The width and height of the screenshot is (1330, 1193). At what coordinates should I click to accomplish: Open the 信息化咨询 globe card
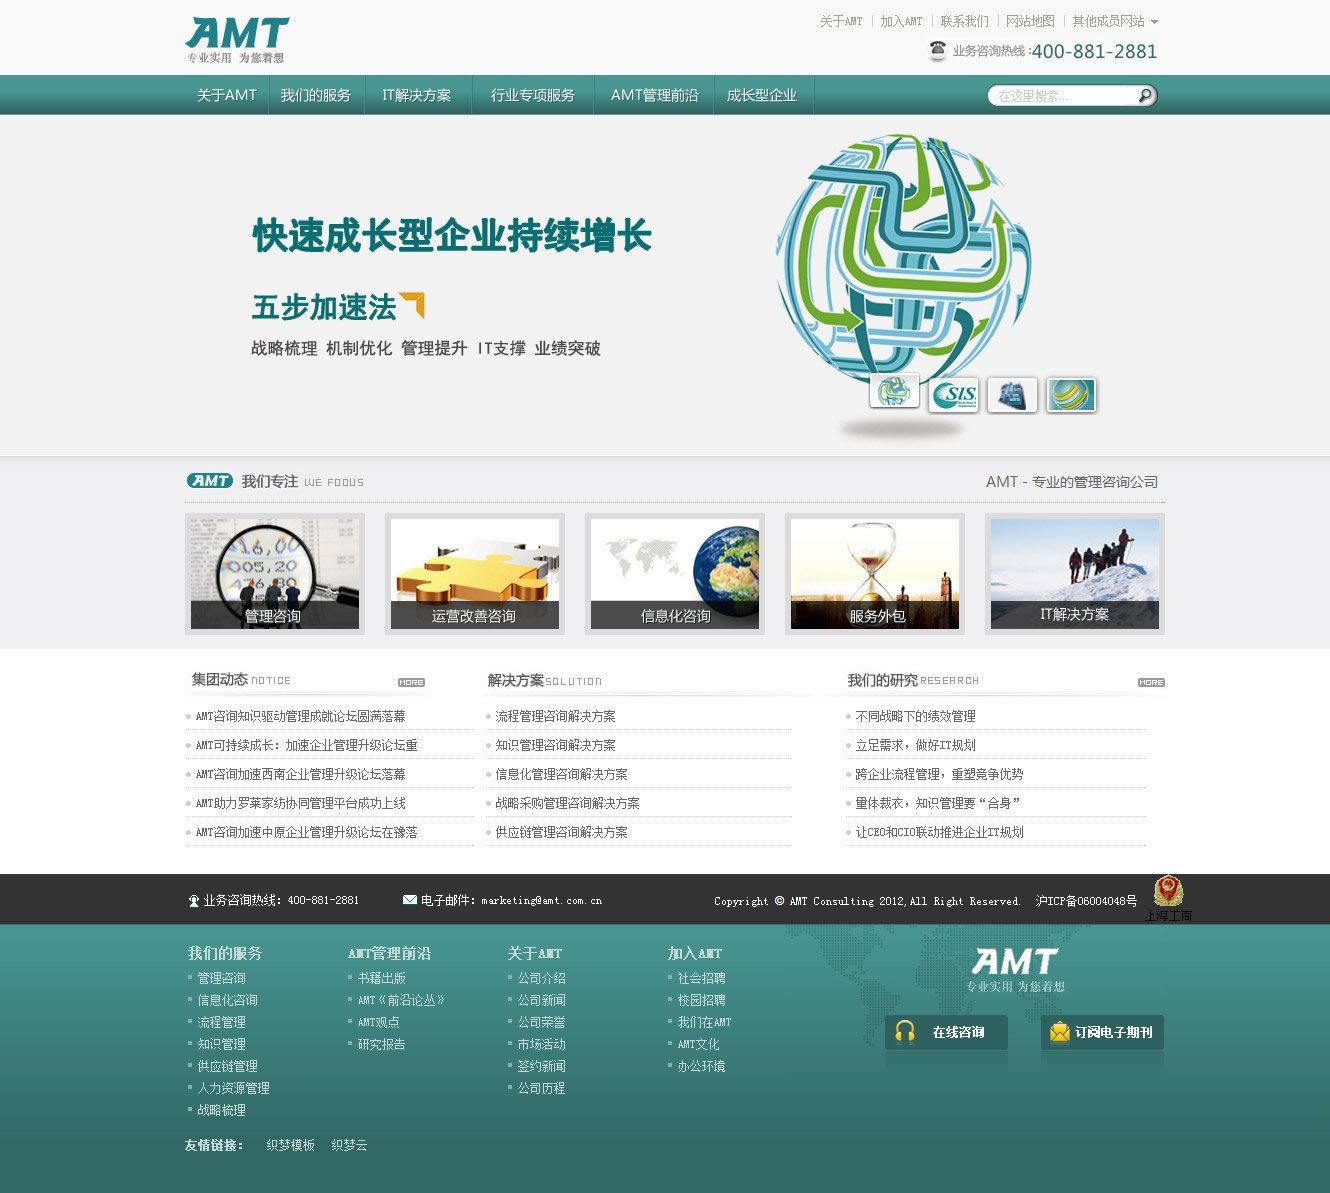click(x=675, y=574)
